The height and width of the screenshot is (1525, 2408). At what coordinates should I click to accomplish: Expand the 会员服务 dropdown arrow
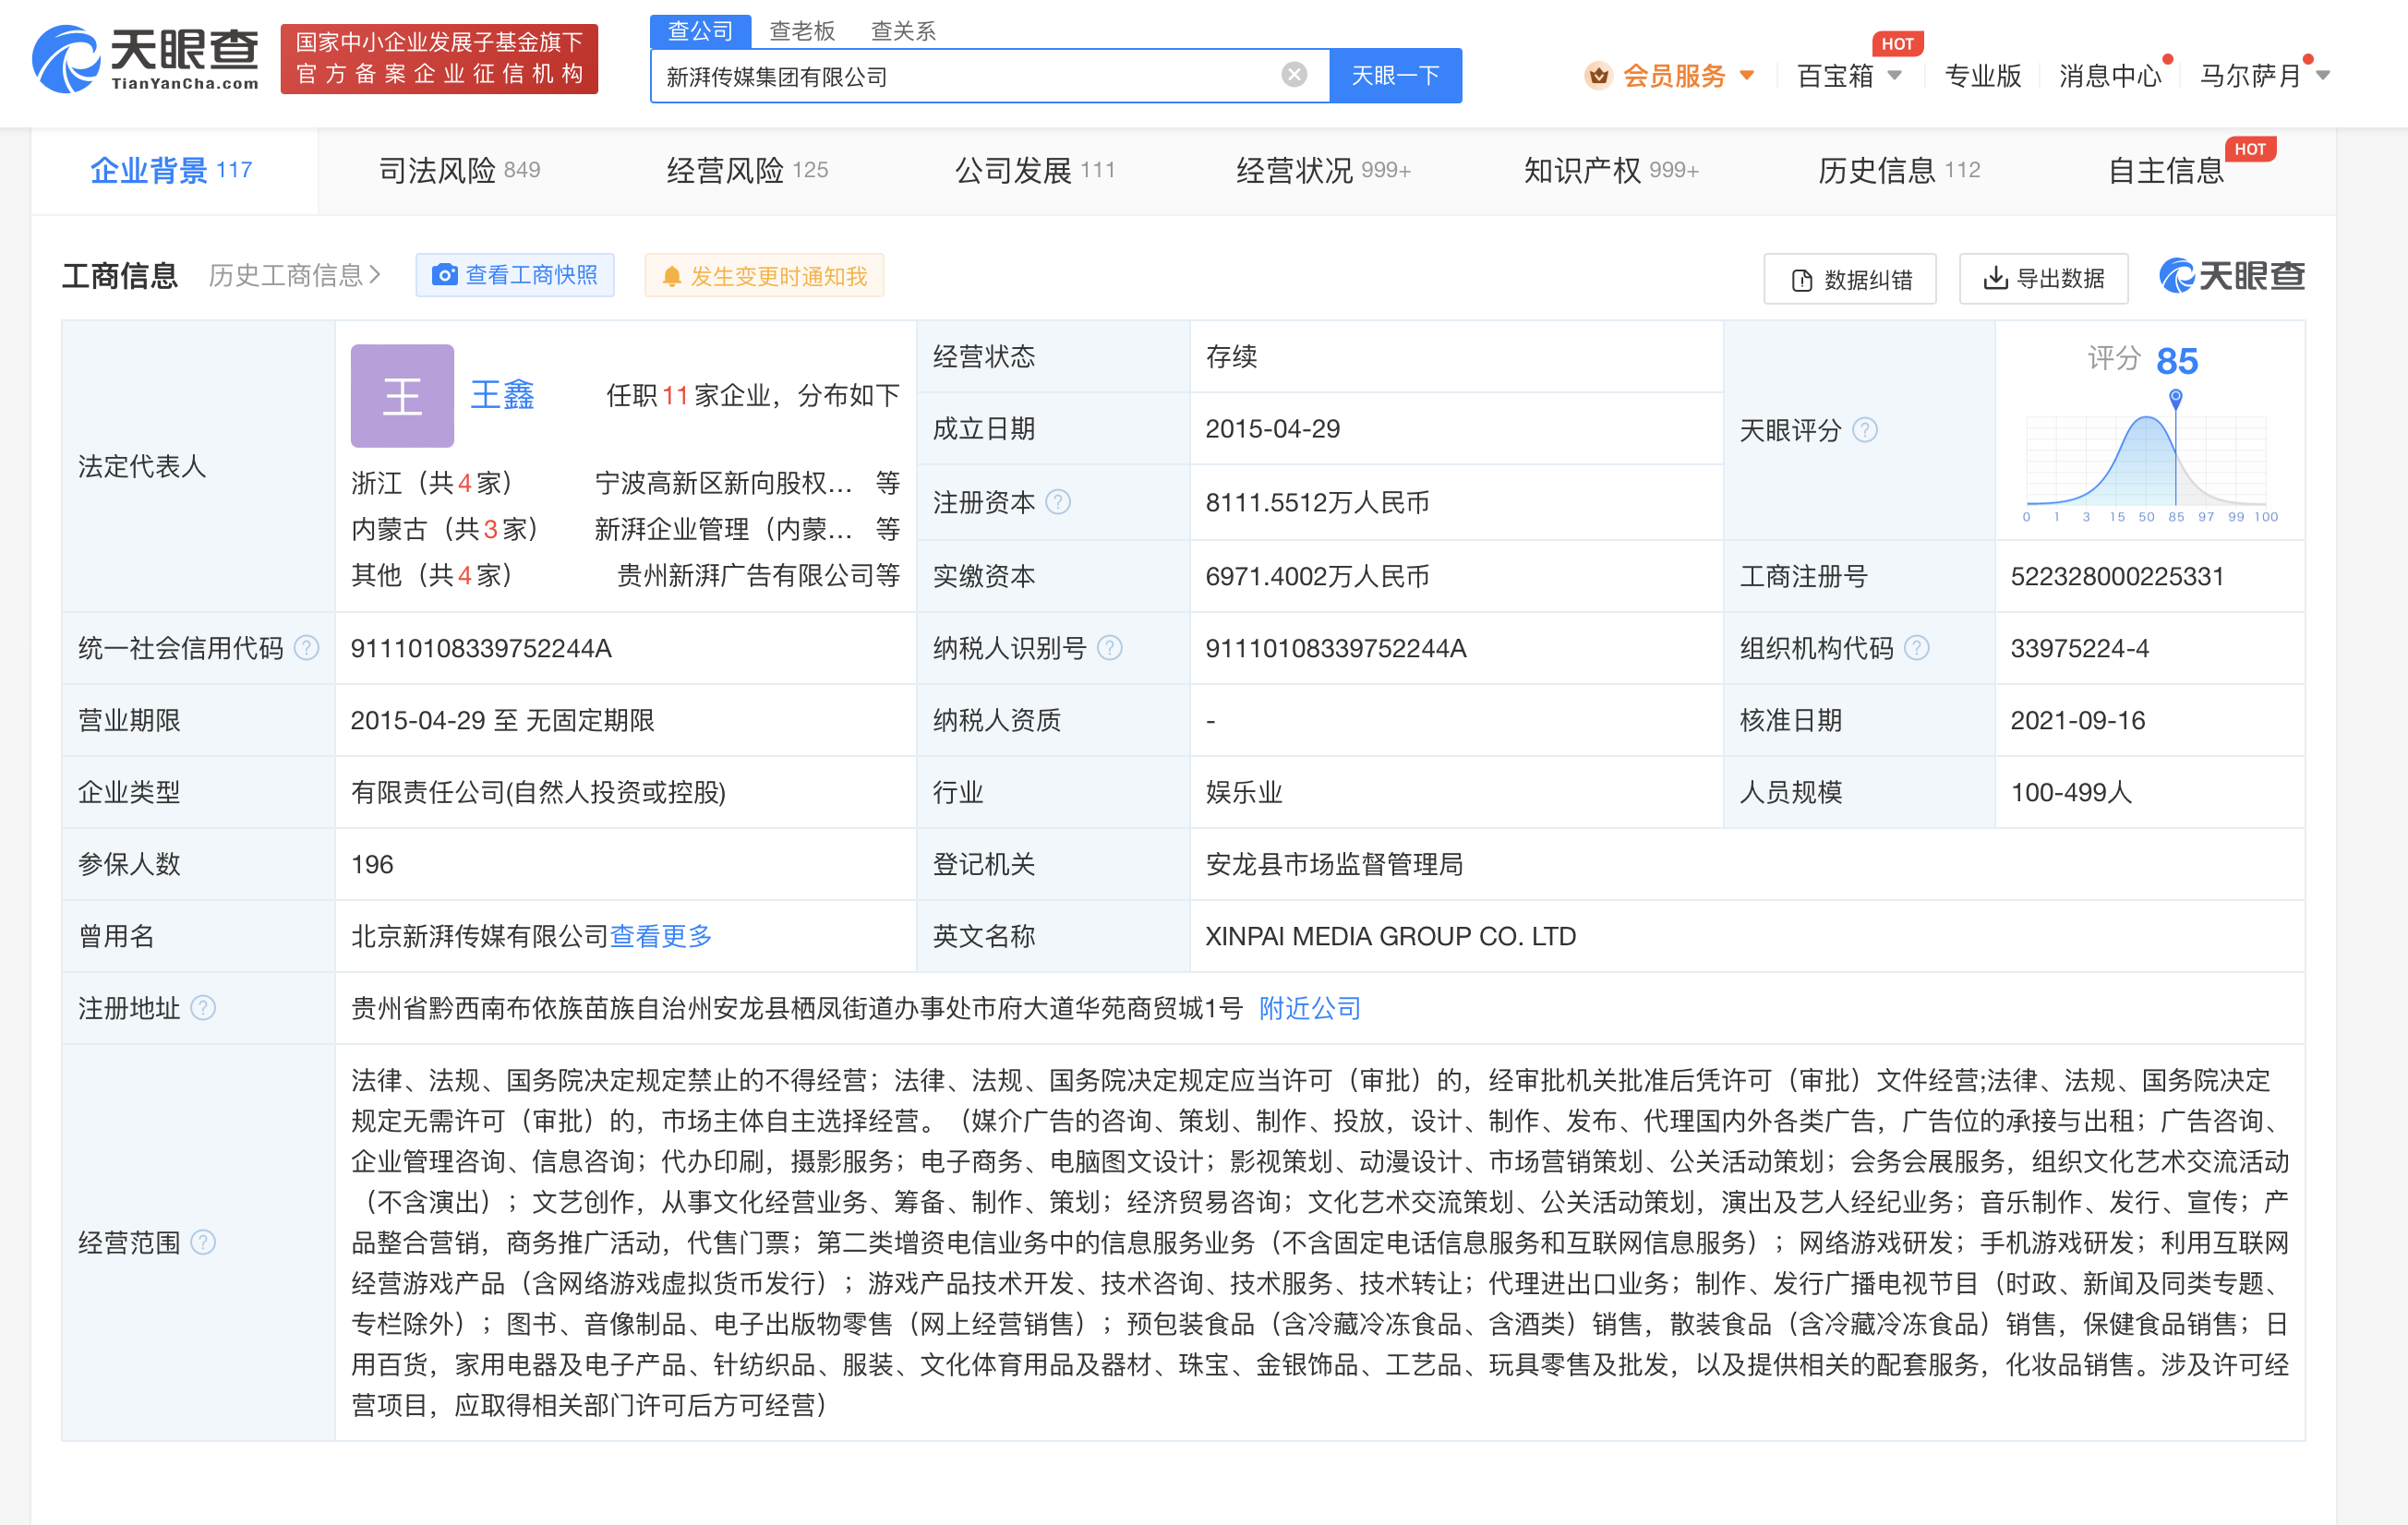point(1747,75)
